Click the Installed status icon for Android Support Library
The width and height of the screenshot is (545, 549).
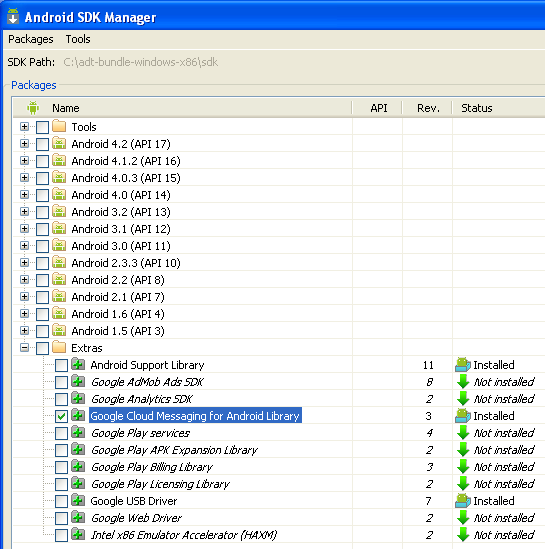463,365
